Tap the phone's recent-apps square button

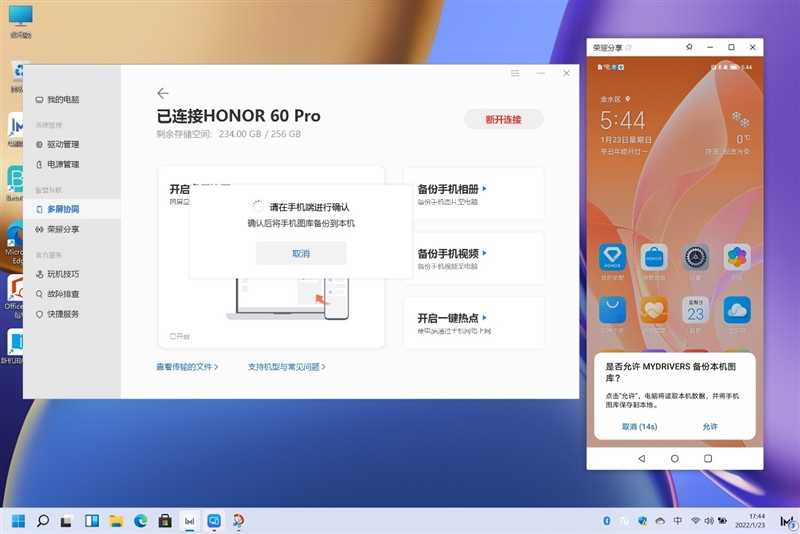pos(708,459)
